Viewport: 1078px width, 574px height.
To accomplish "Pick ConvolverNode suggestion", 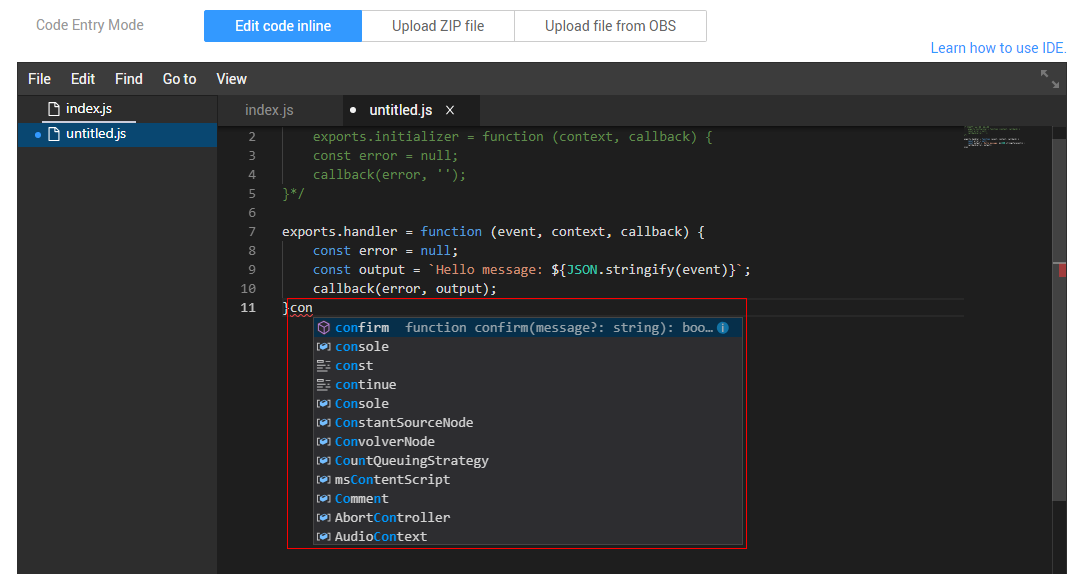I will 528,442.
